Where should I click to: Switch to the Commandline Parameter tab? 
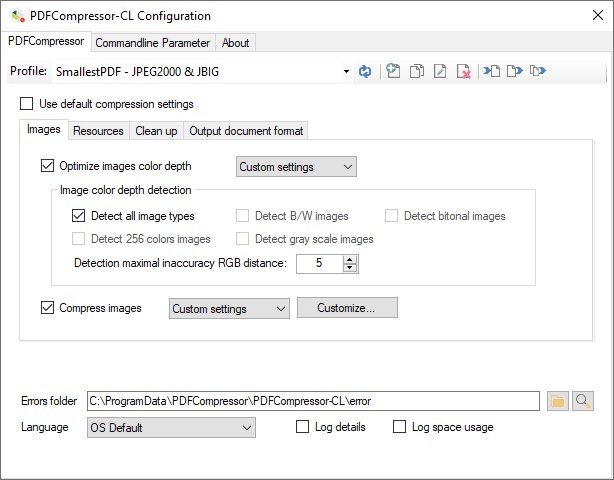click(x=152, y=43)
